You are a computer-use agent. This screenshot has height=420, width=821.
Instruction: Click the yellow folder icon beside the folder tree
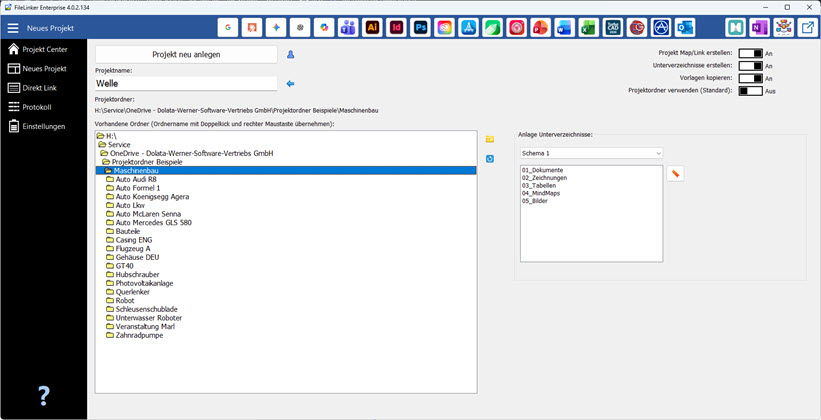click(490, 139)
